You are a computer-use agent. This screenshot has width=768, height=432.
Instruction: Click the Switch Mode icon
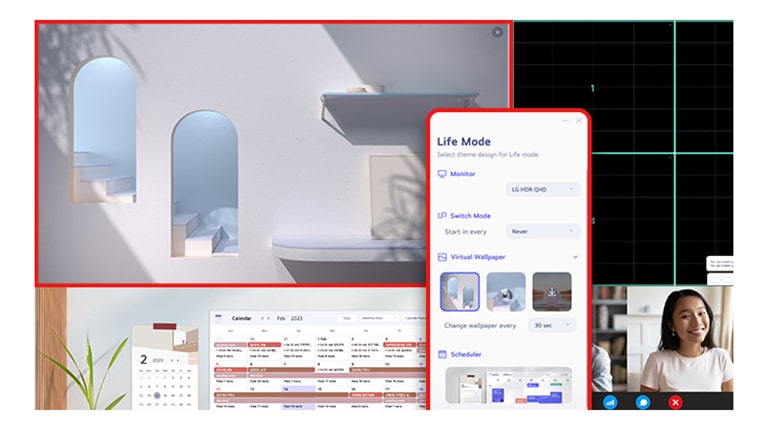click(442, 215)
